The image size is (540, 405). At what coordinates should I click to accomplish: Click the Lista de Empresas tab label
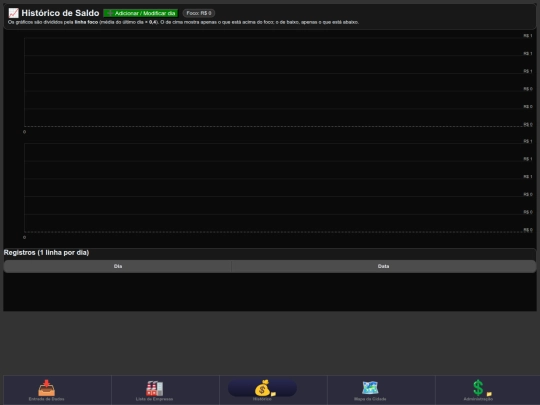click(154, 399)
